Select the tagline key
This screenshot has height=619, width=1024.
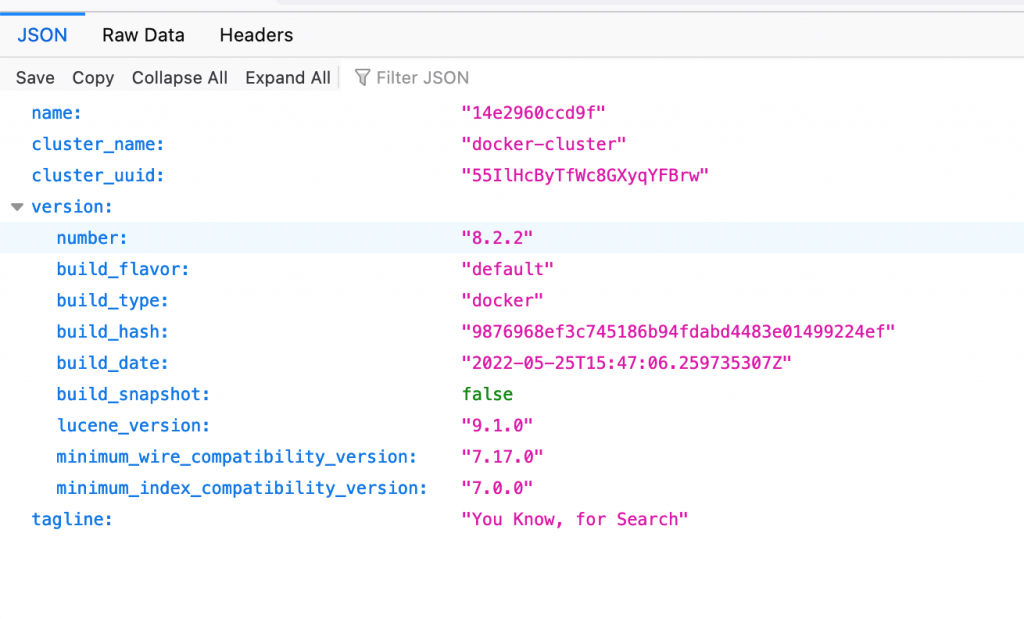(x=72, y=520)
